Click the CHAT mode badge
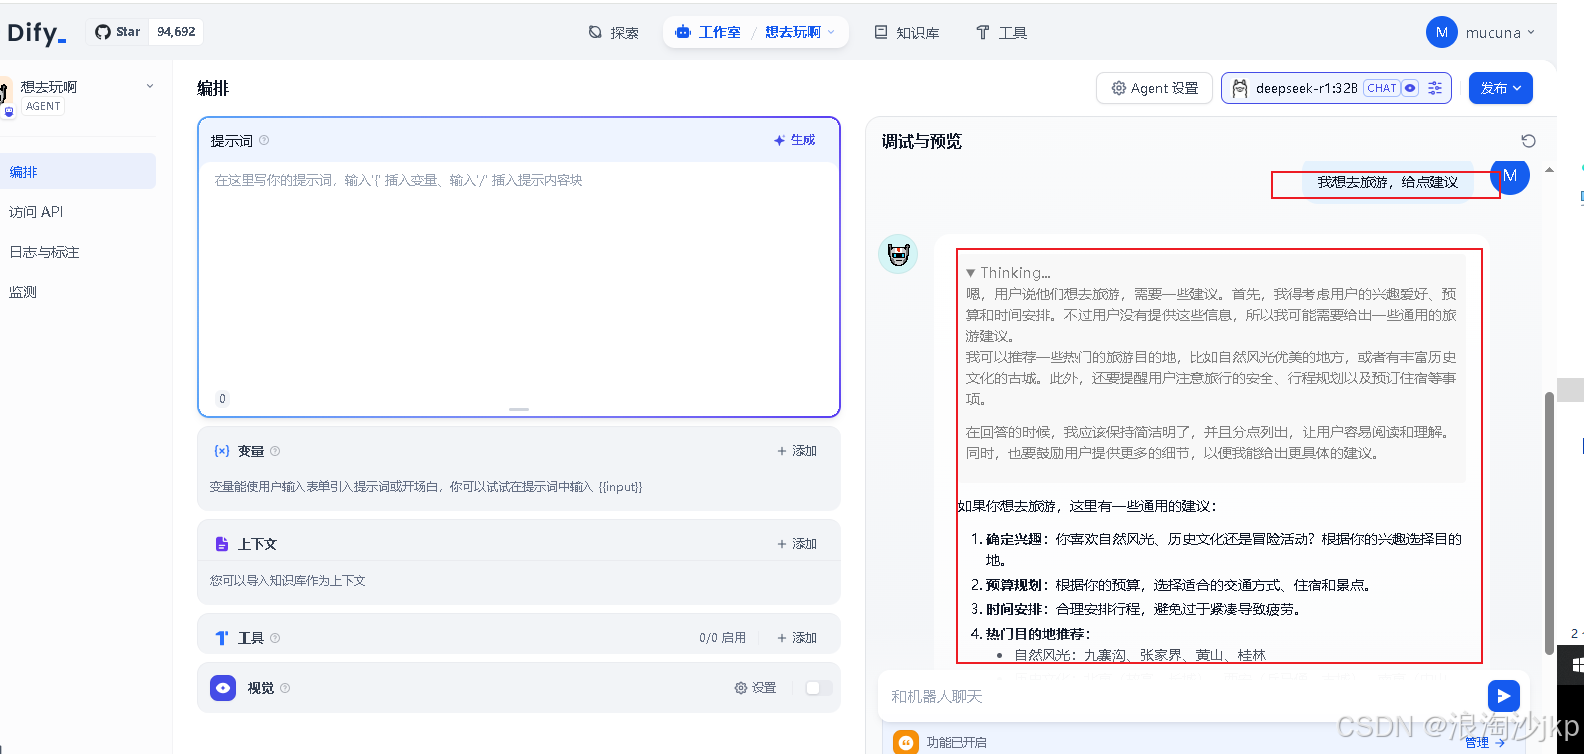 (x=1381, y=88)
